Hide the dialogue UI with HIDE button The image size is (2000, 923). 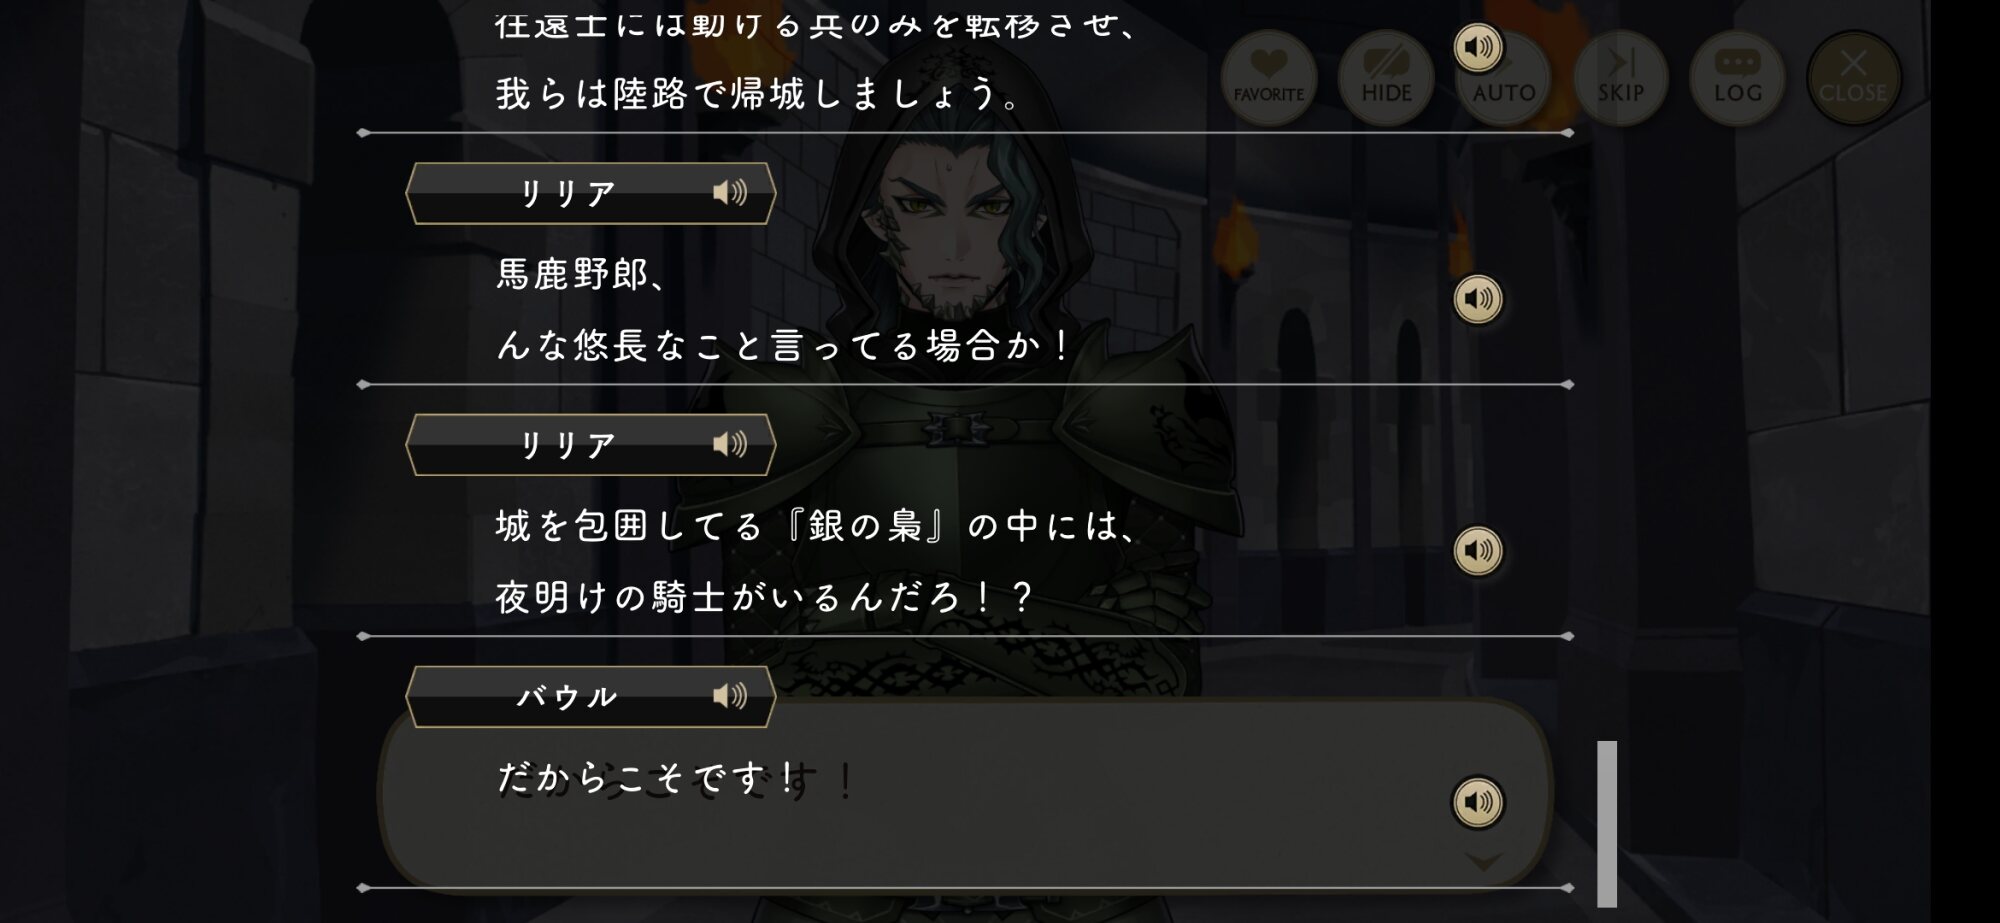(1386, 78)
